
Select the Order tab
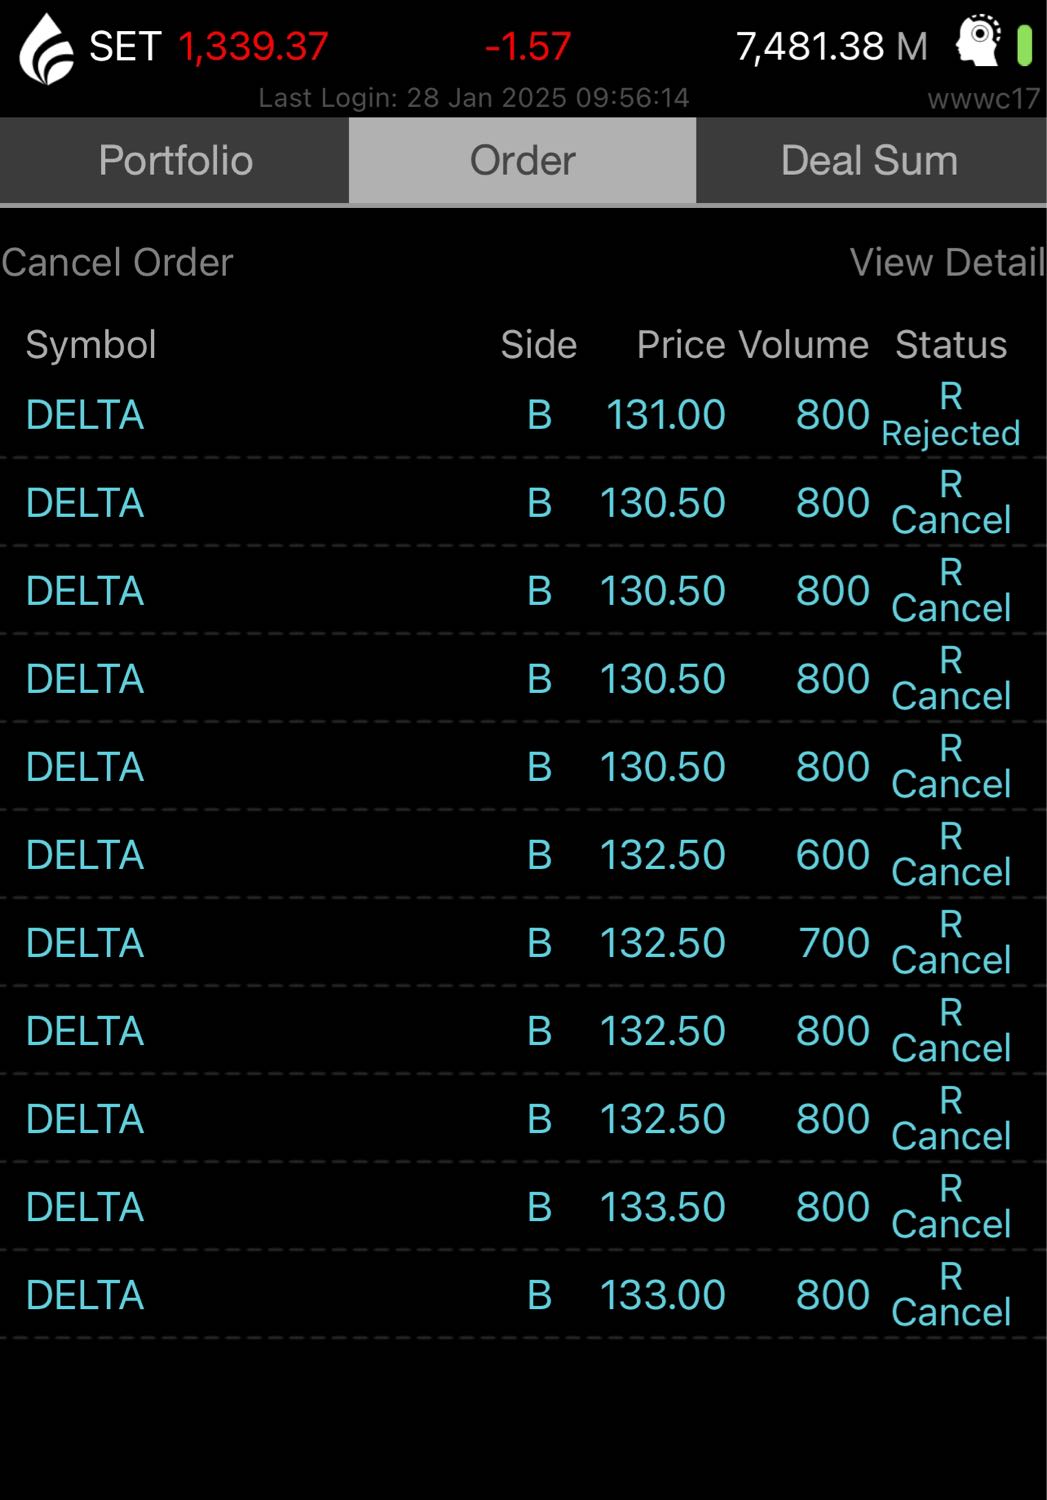pos(522,161)
